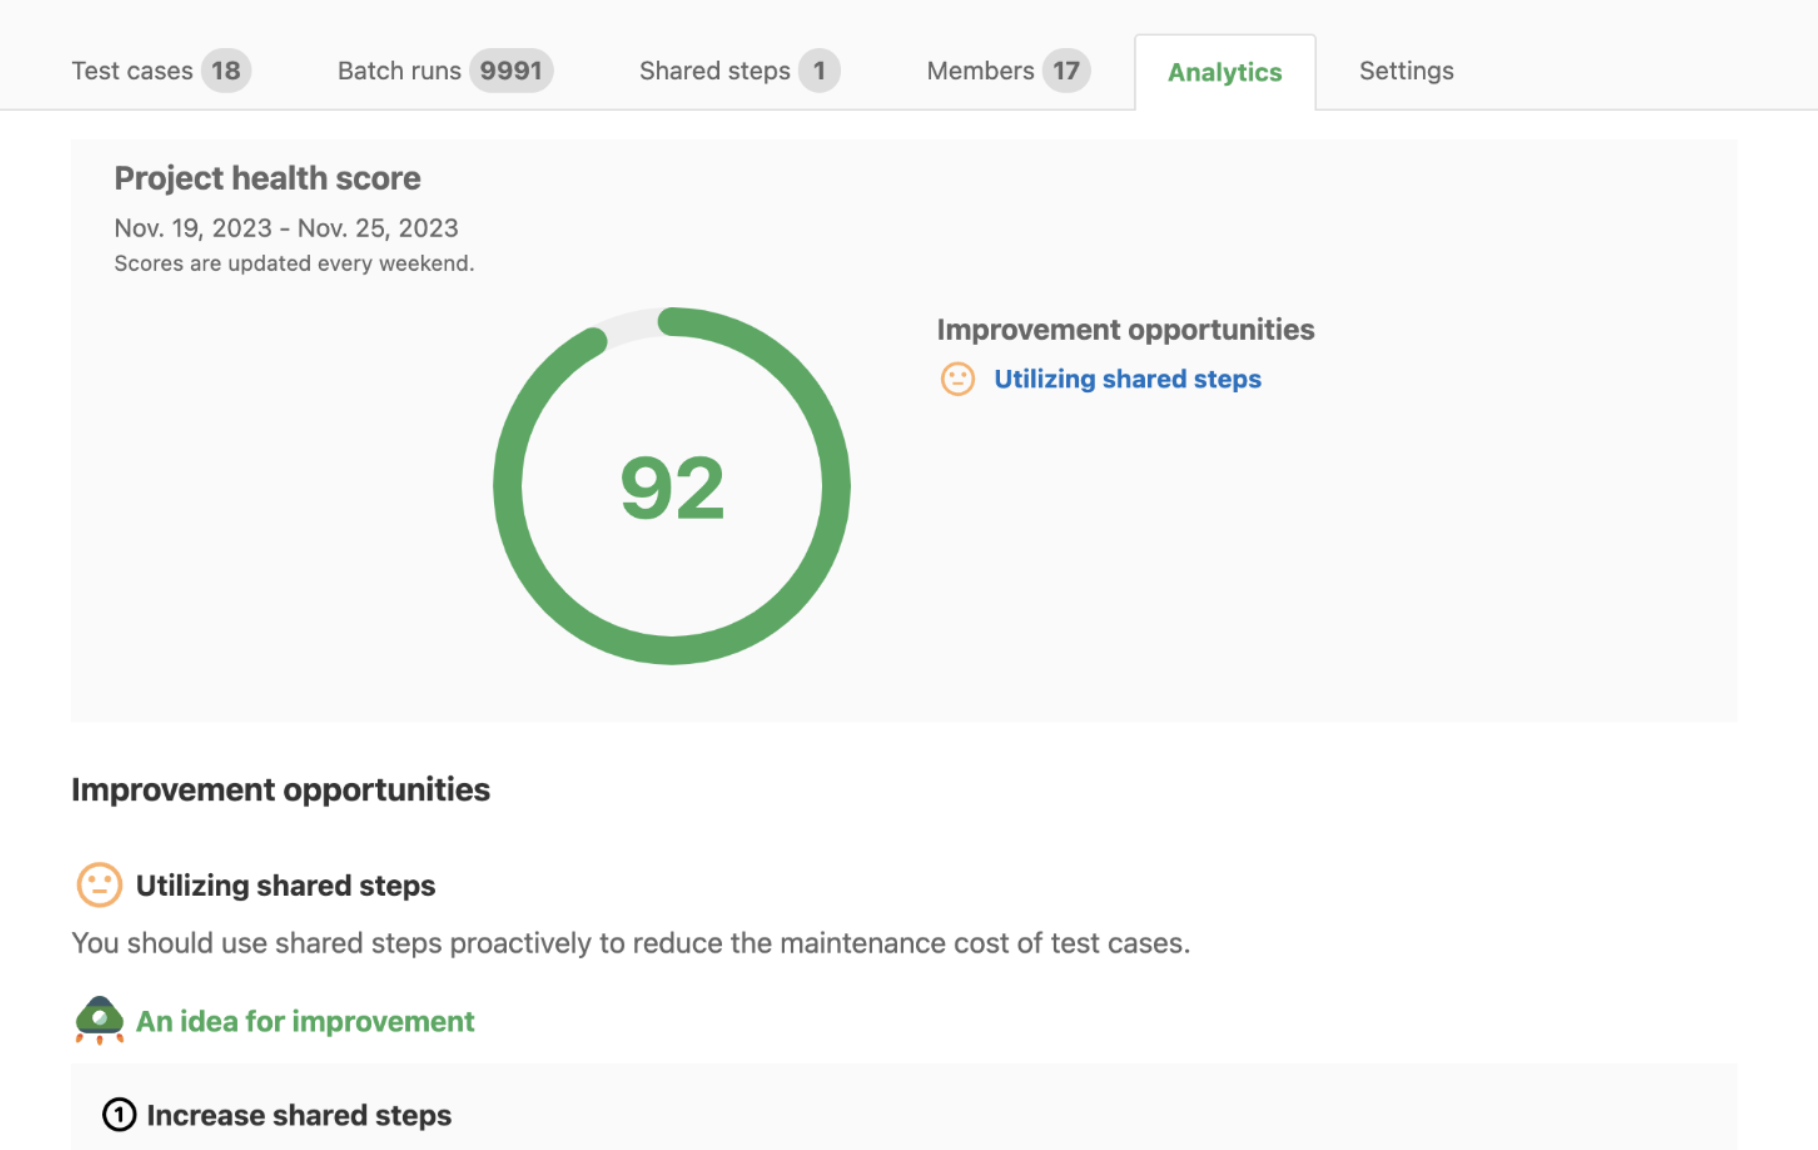Image resolution: width=1818 pixels, height=1150 pixels.
Task: Click the 17 badge beside Members
Action: pos(1066,71)
